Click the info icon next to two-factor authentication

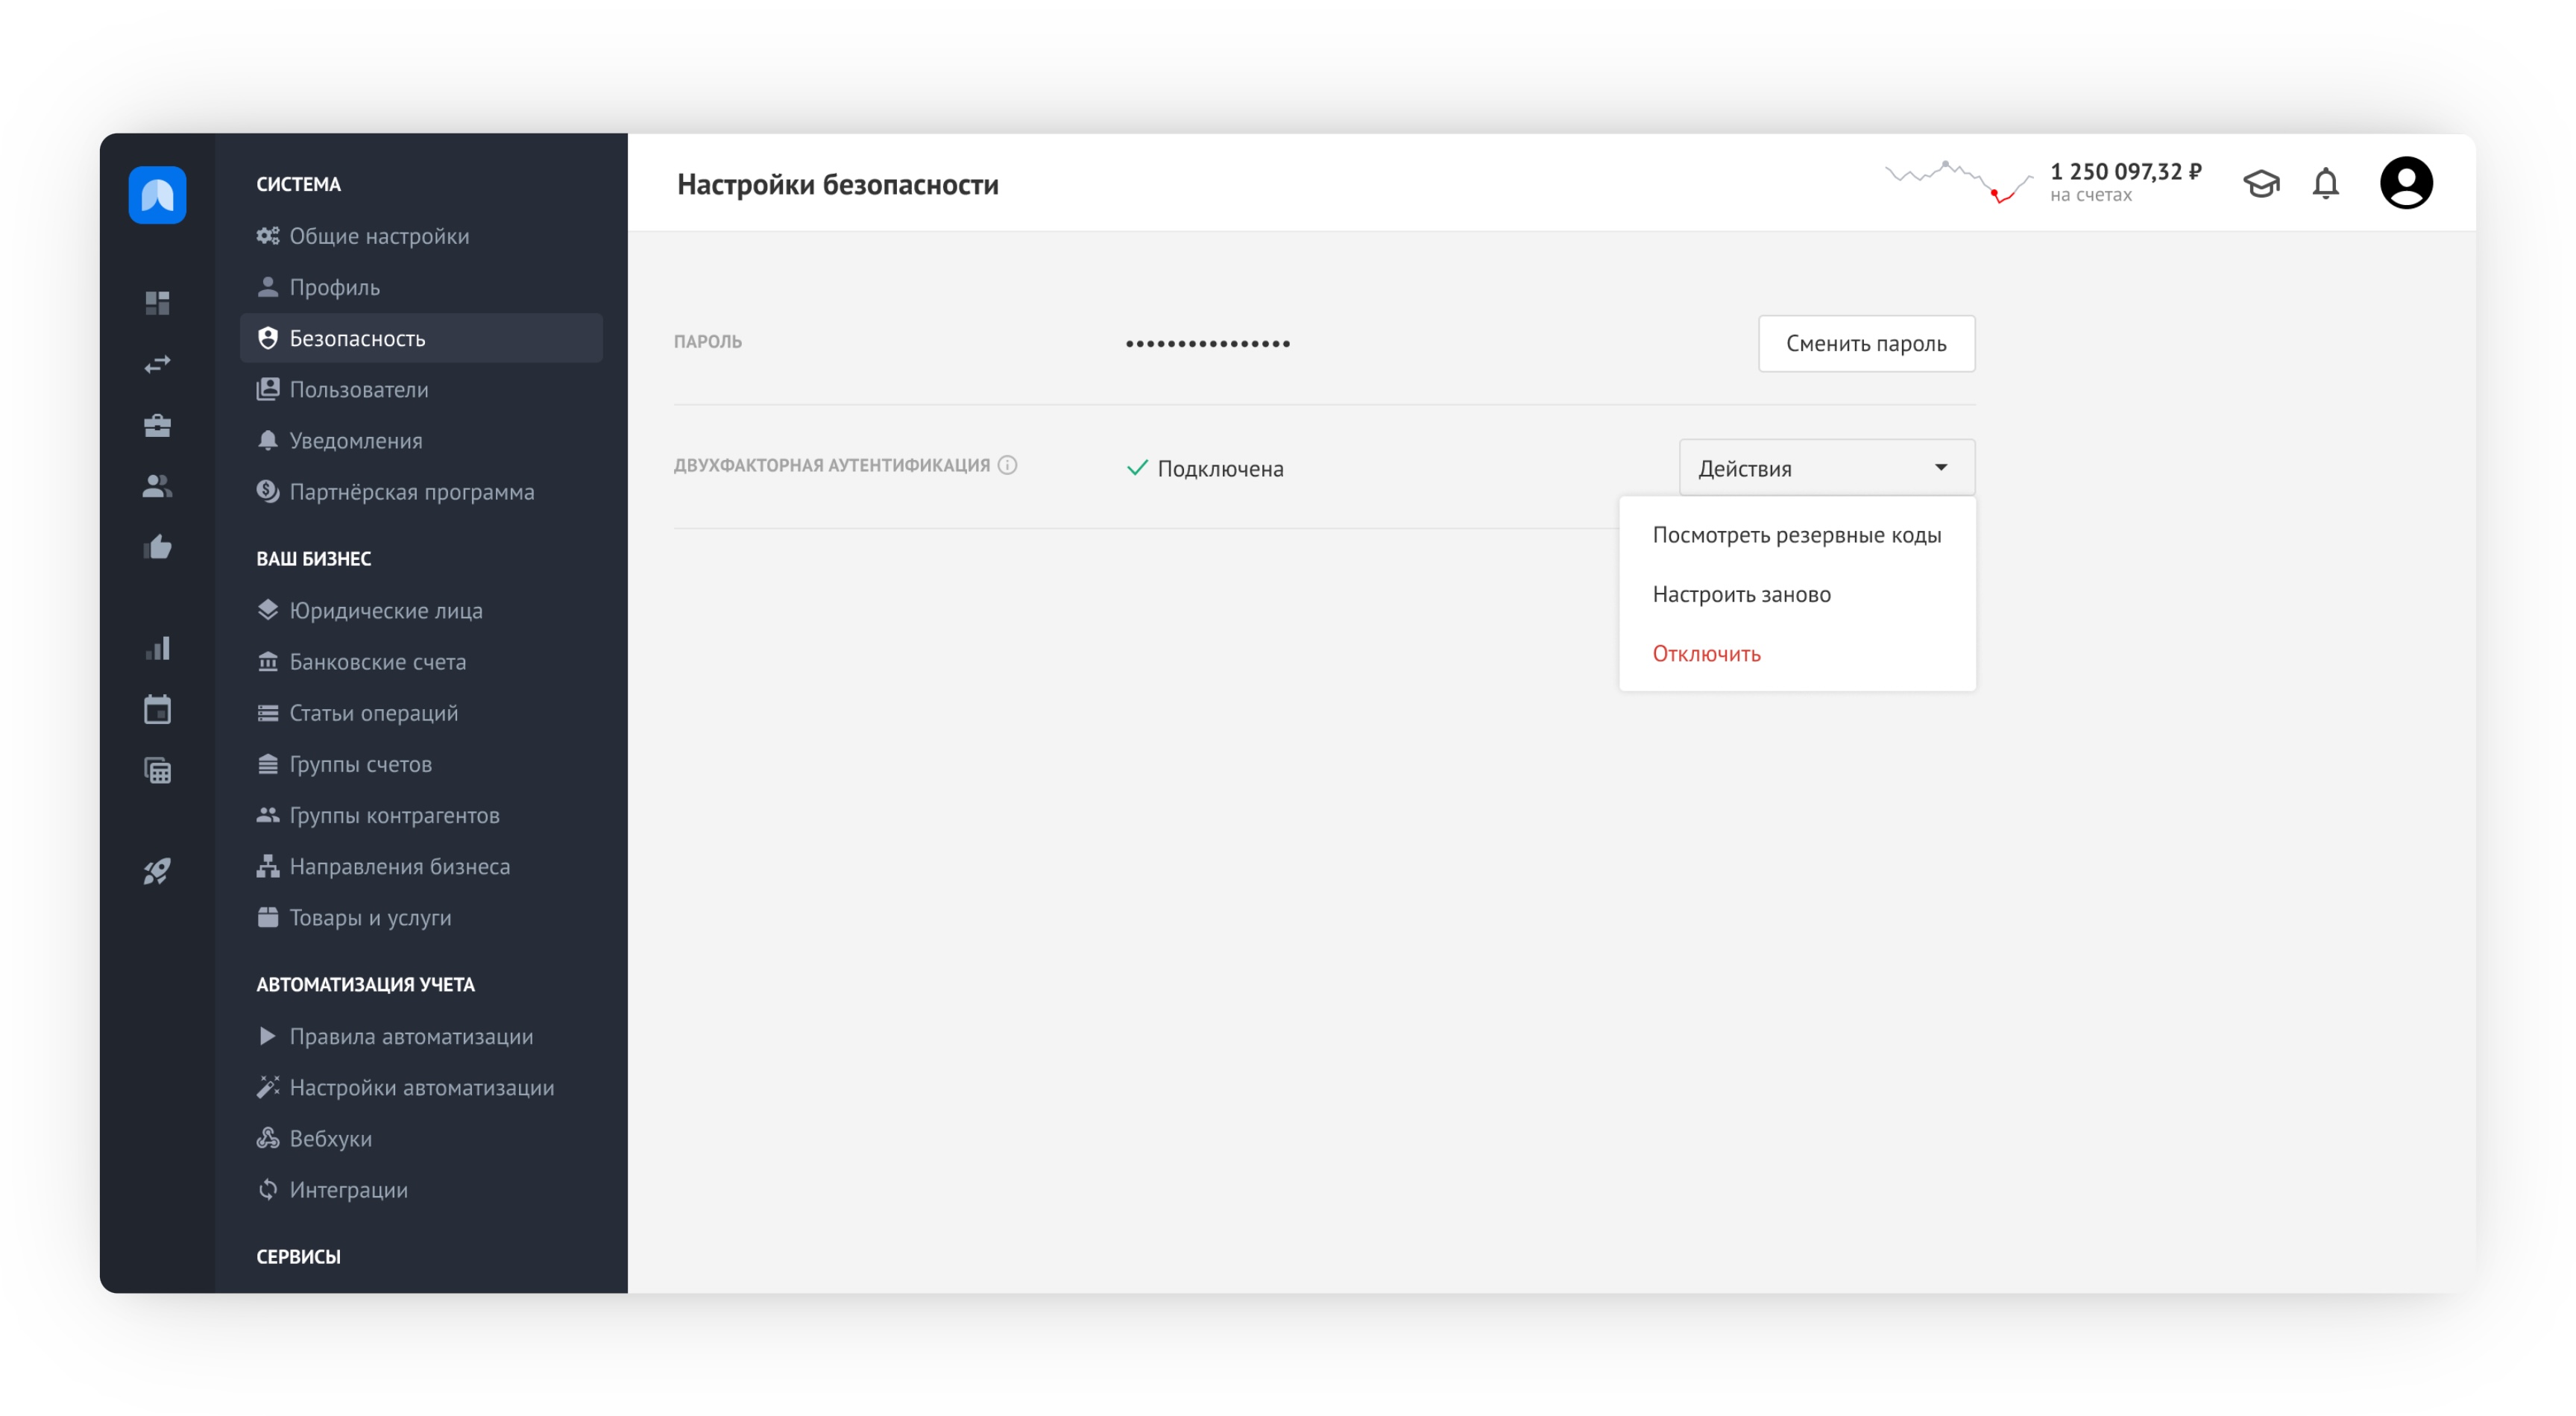[1007, 465]
